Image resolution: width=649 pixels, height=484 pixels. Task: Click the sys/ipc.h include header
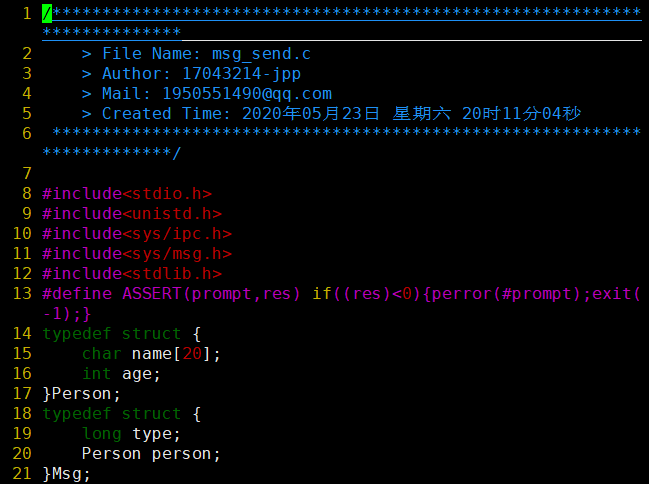pyautogui.click(x=177, y=234)
